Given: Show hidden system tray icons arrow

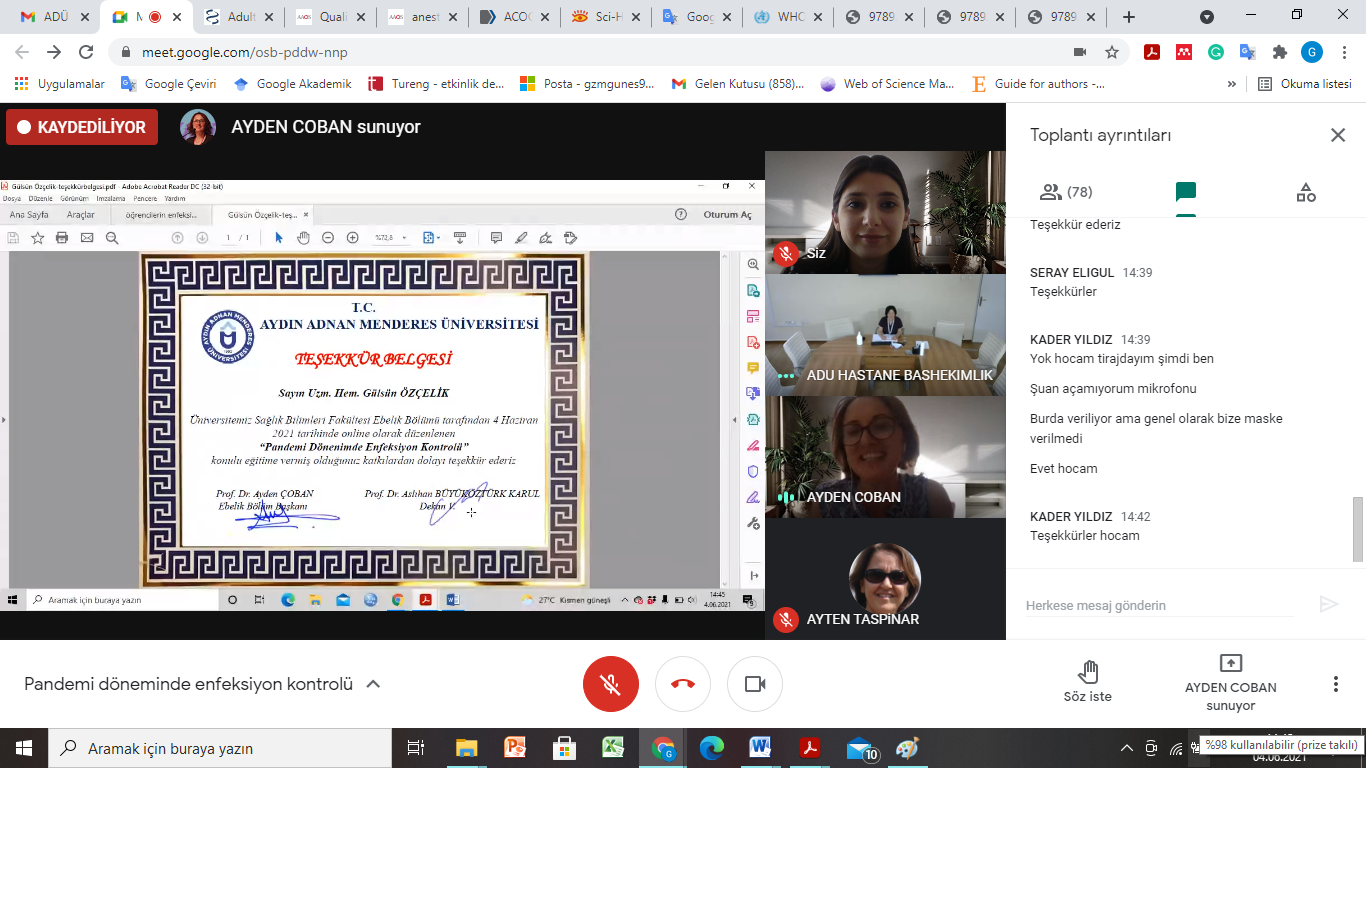Looking at the screenshot, I should tap(1126, 748).
